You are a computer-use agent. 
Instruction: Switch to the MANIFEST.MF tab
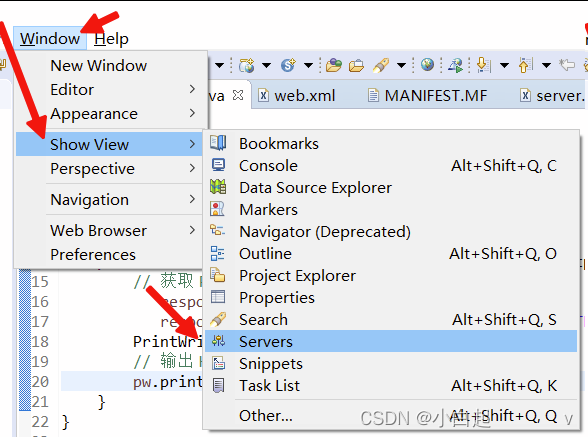point(428,96)
